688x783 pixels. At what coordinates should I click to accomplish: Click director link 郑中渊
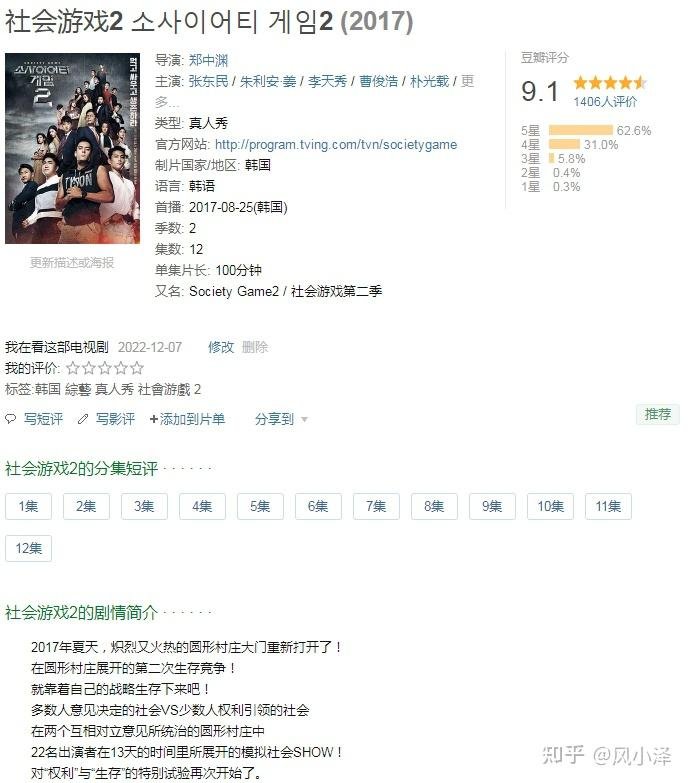(208, 60)
